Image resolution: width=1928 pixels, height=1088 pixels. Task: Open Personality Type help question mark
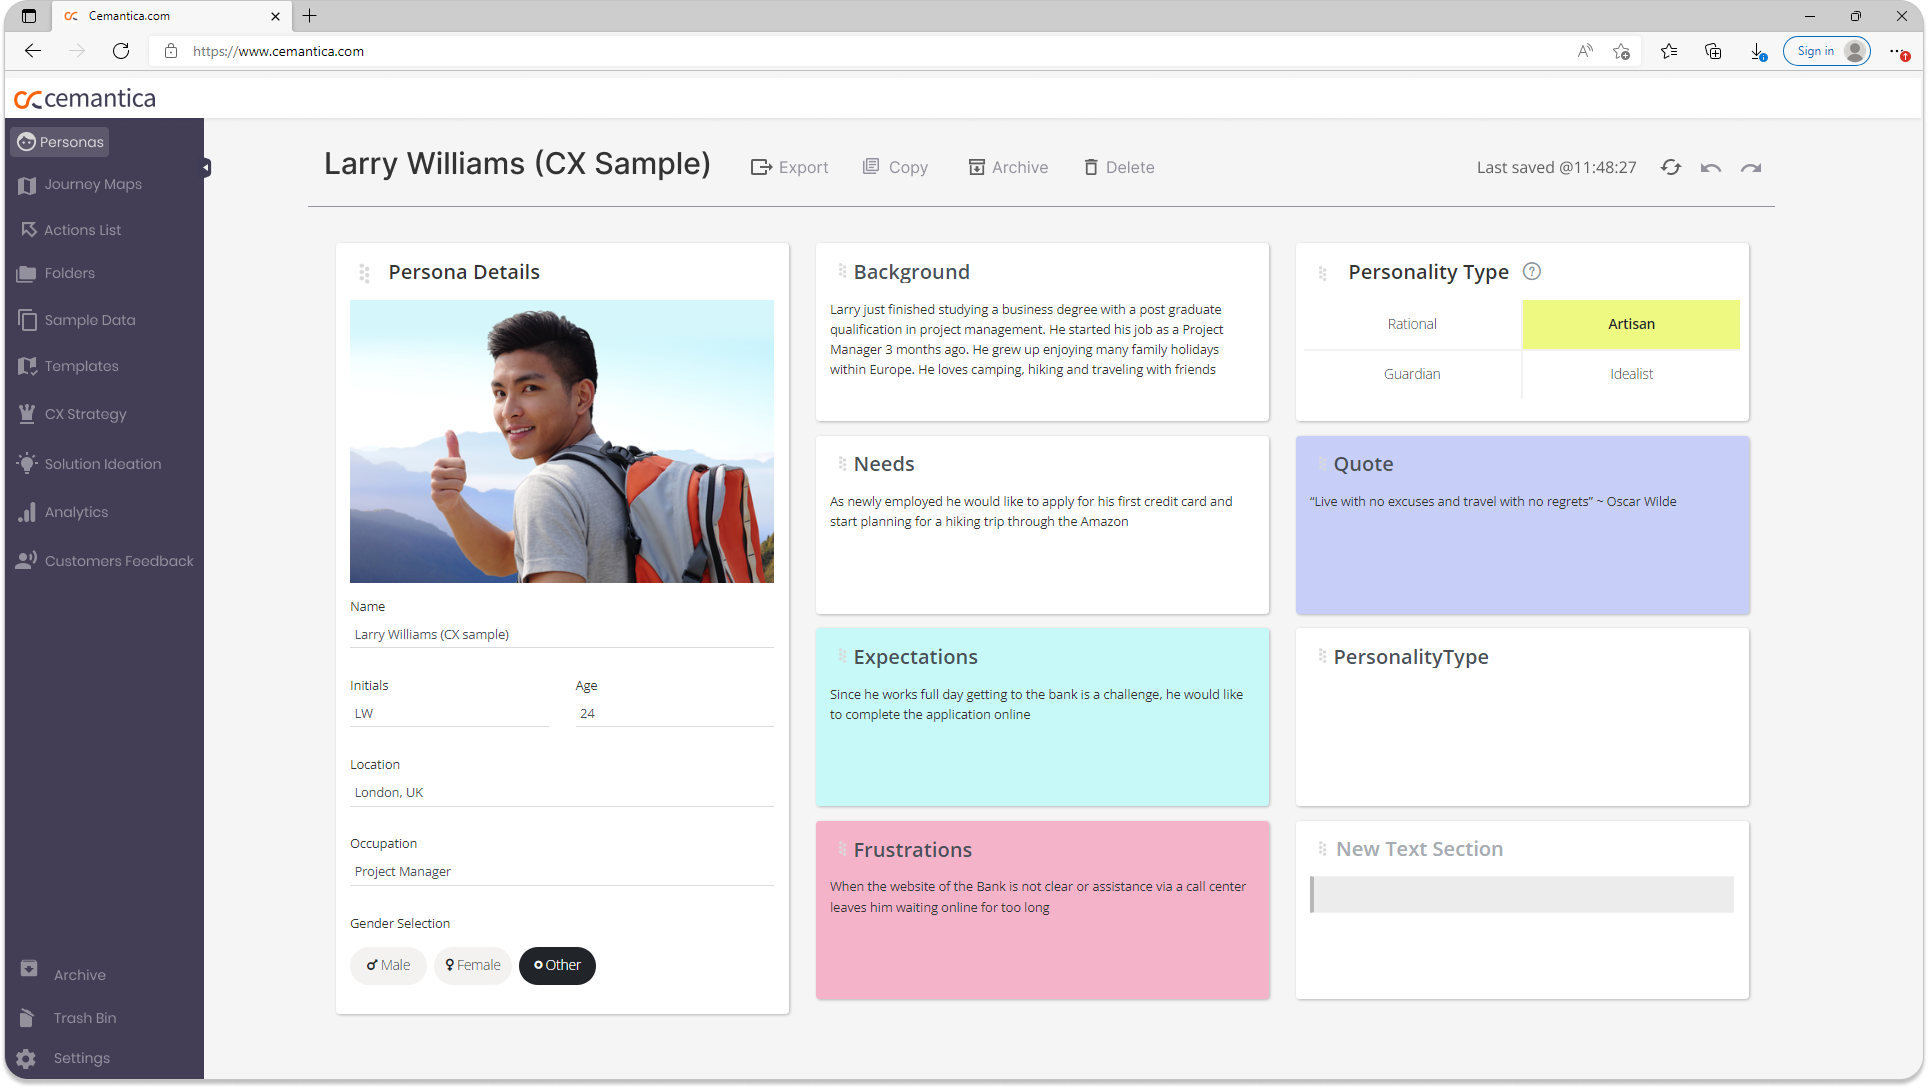1532,271
